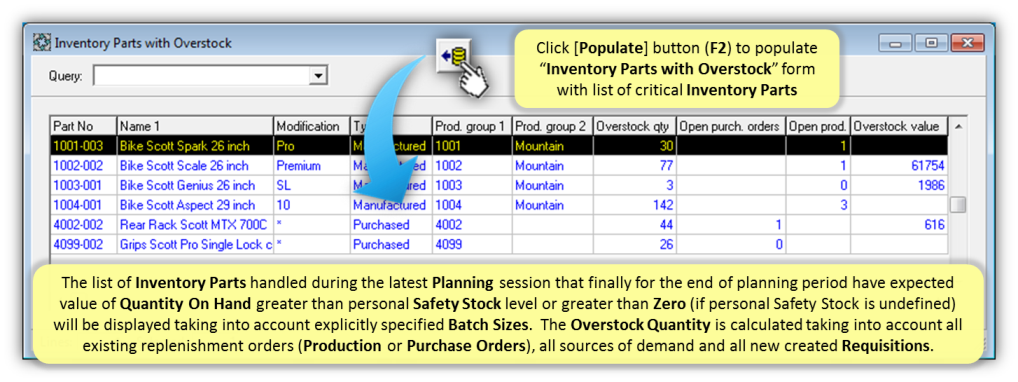Click Bike Scott Scale 26 inch name
1018x382 pixels.
(184, 166)
